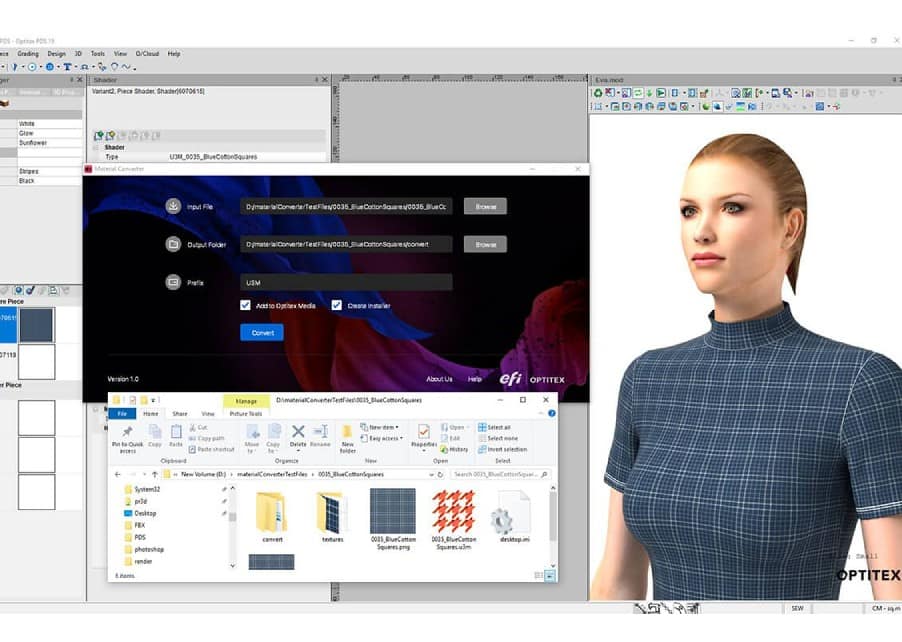Click Pin to Quick access icon
The image size is (902, 642).
pyautogui.click(x=128, y=435)
